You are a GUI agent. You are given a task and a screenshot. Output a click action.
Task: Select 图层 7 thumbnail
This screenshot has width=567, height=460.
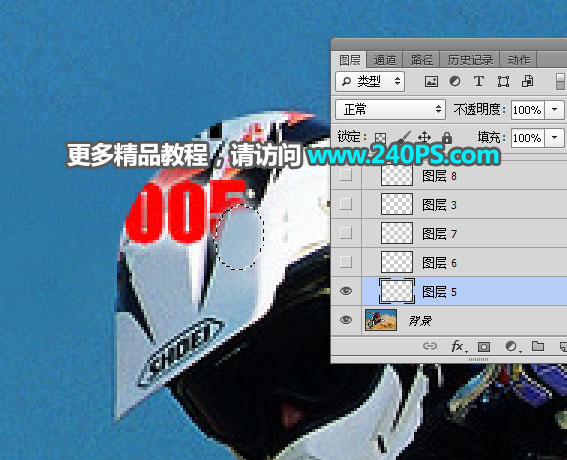coord(397,233)
